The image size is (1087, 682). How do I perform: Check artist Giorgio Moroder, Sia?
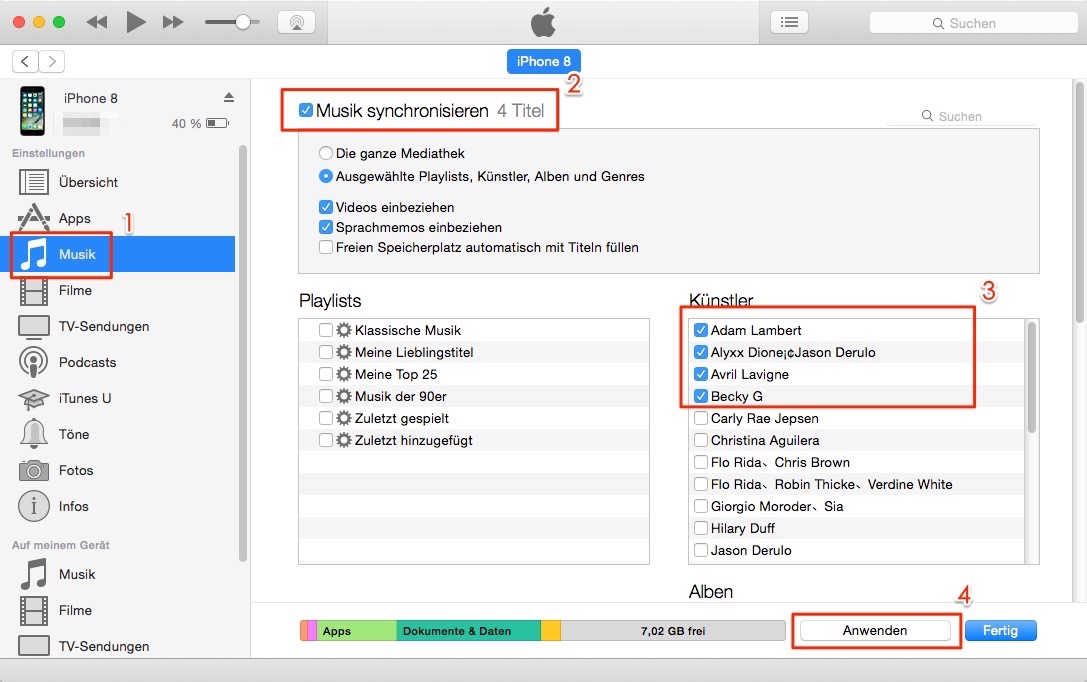(x=701, y=506)
